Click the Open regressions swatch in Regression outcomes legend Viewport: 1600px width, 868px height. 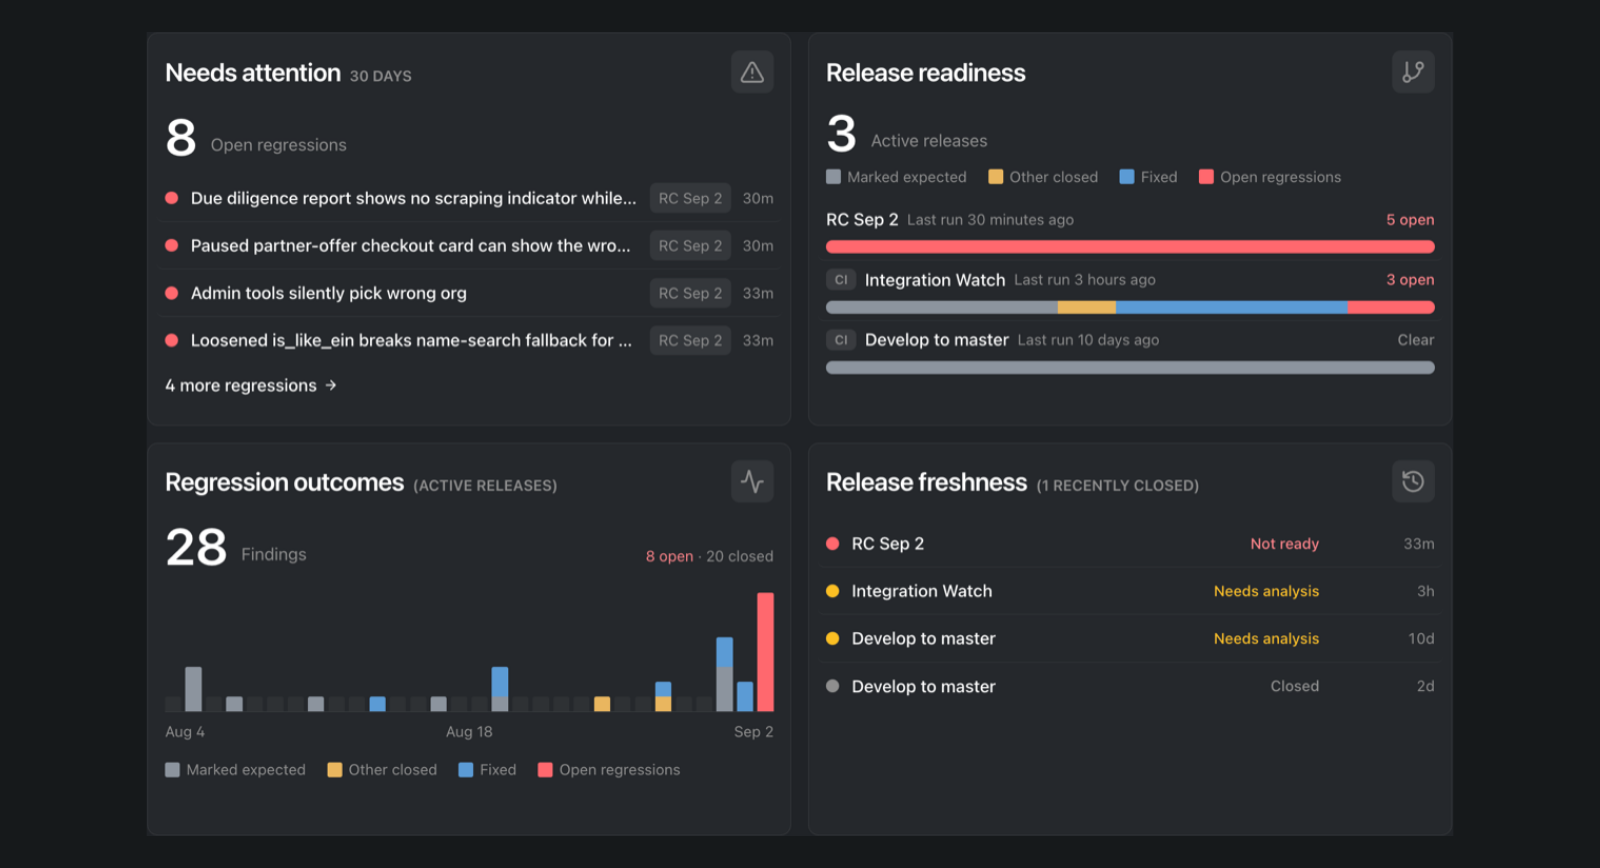pyautogui.click(x=545, y=770)
